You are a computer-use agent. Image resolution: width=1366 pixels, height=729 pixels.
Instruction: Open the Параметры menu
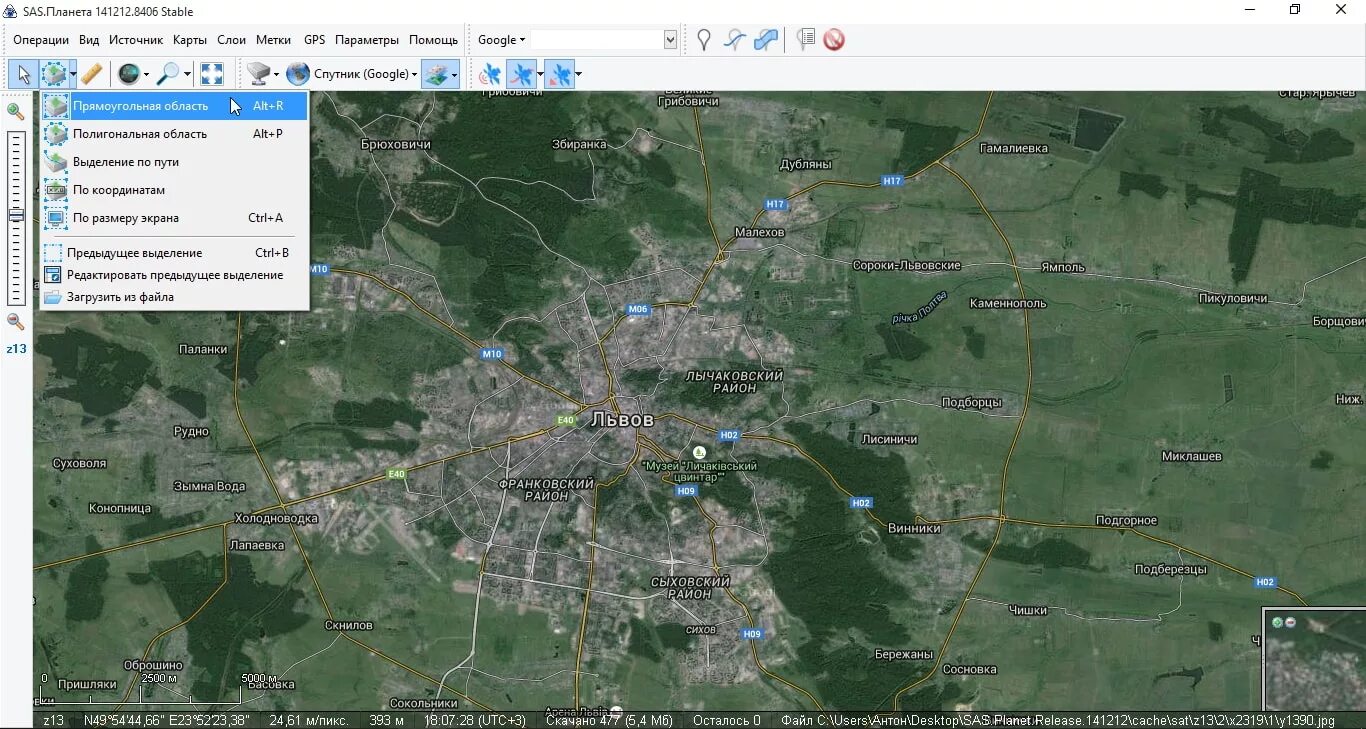pos(367,40)
